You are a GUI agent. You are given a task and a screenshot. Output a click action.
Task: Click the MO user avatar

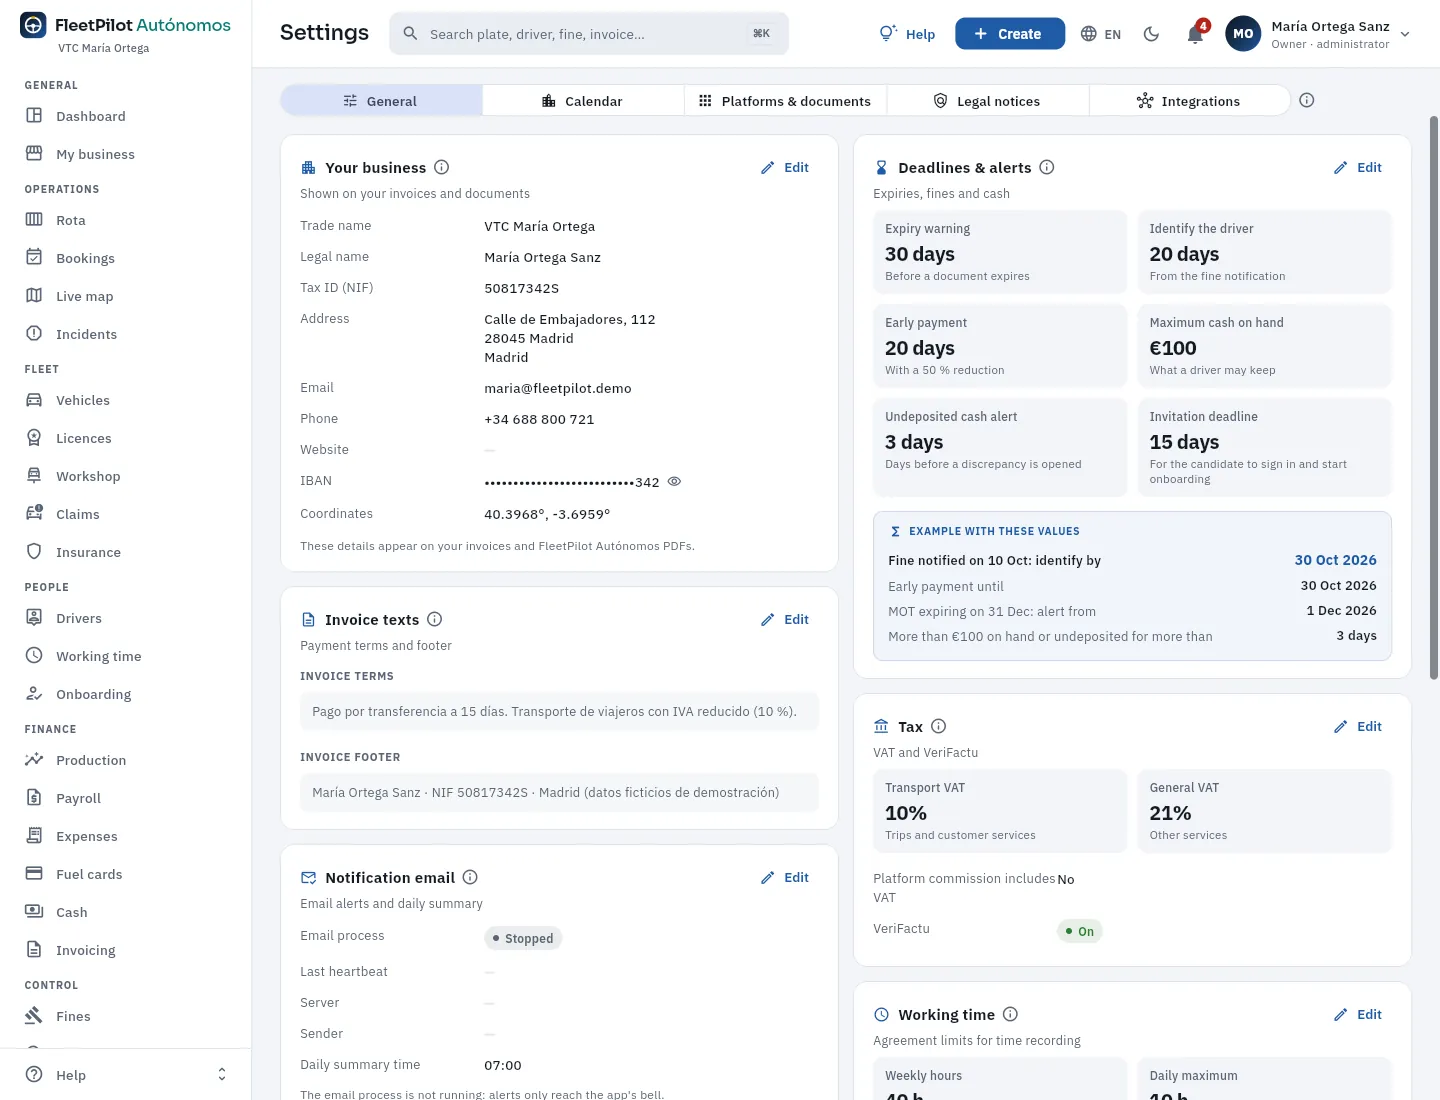[1243, 34]
